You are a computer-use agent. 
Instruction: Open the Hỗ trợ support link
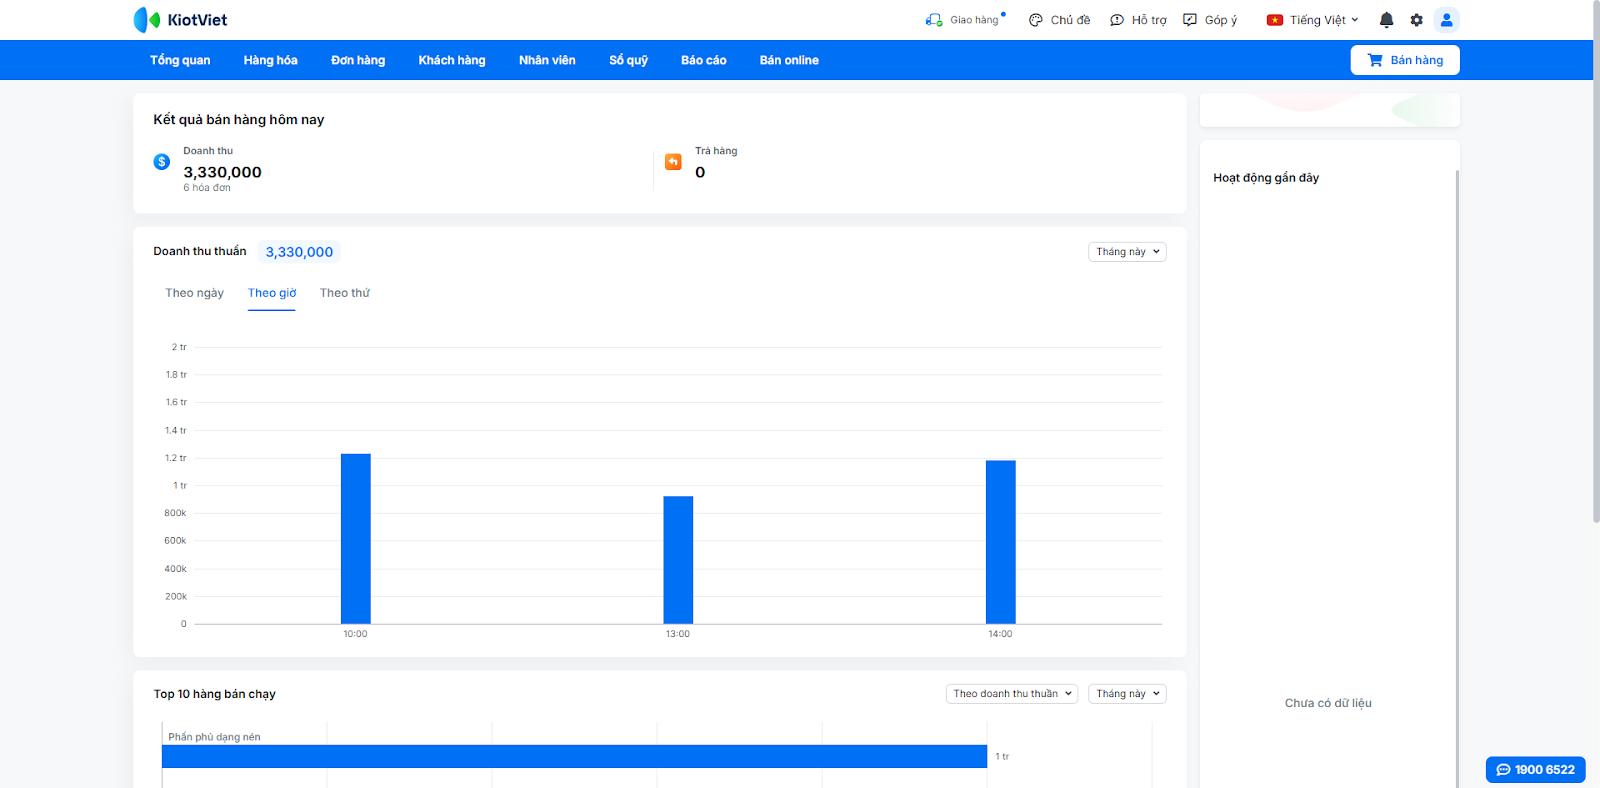[x=1149, y=20]
